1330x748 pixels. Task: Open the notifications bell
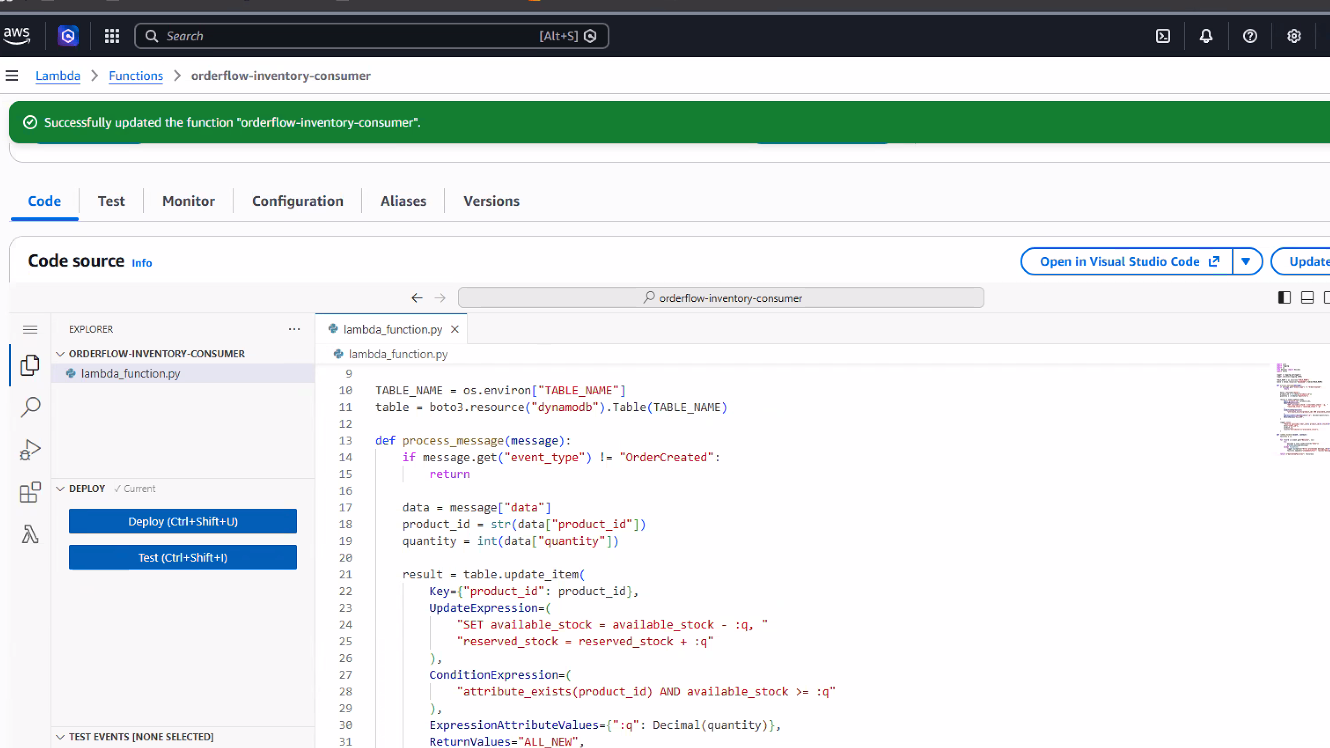point(1206,36)
